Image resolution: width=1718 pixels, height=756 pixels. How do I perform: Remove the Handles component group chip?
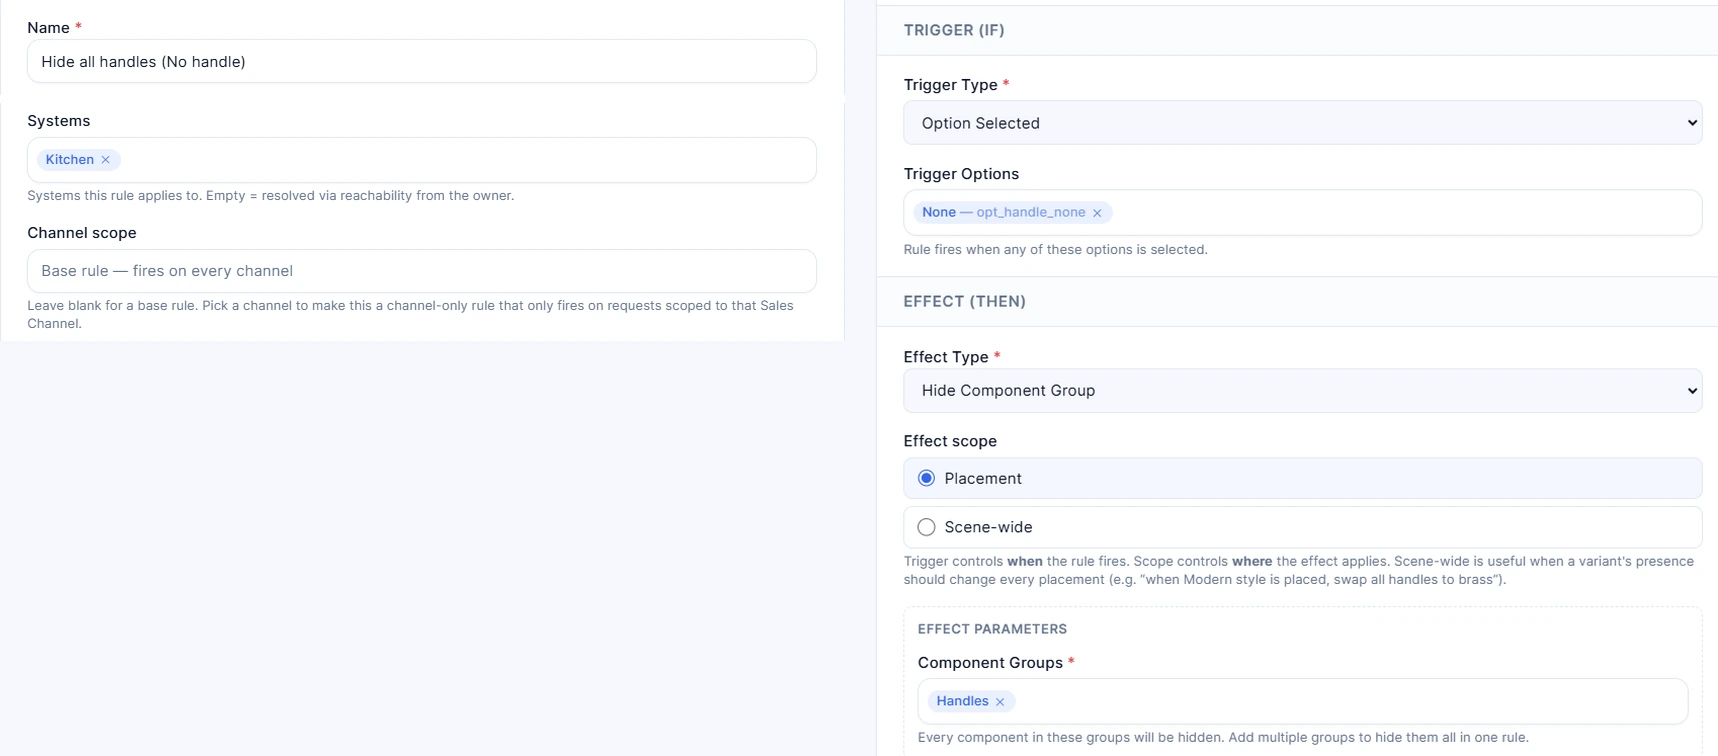coord(1000,702)
